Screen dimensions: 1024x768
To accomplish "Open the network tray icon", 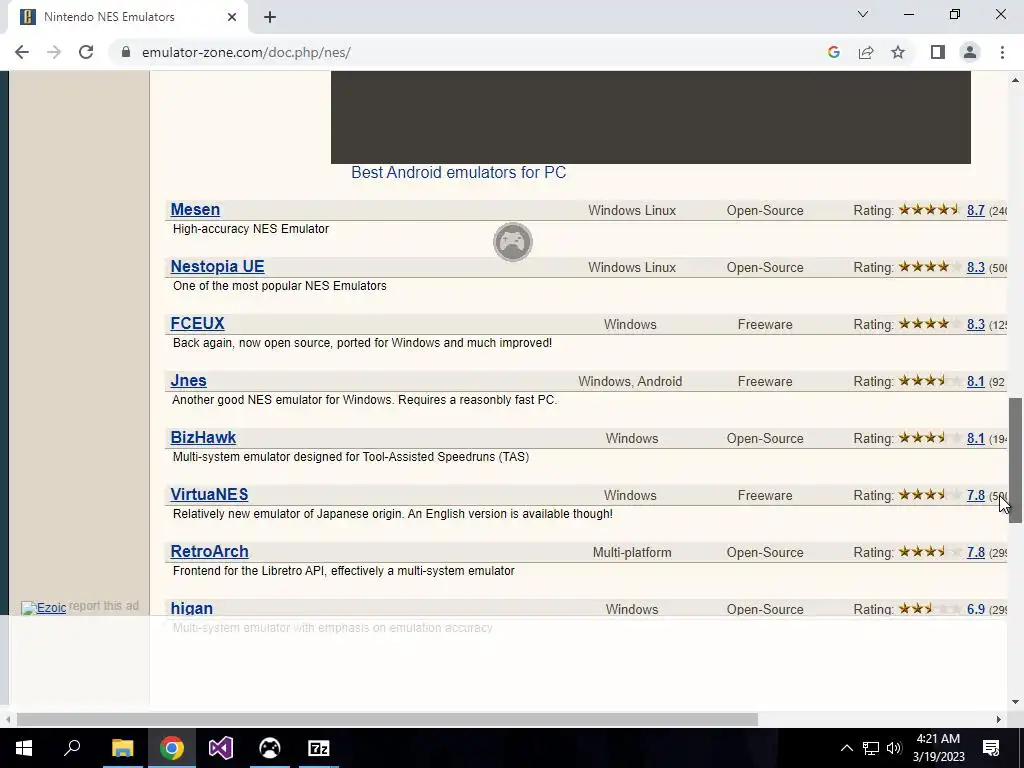I will (871, 748).
